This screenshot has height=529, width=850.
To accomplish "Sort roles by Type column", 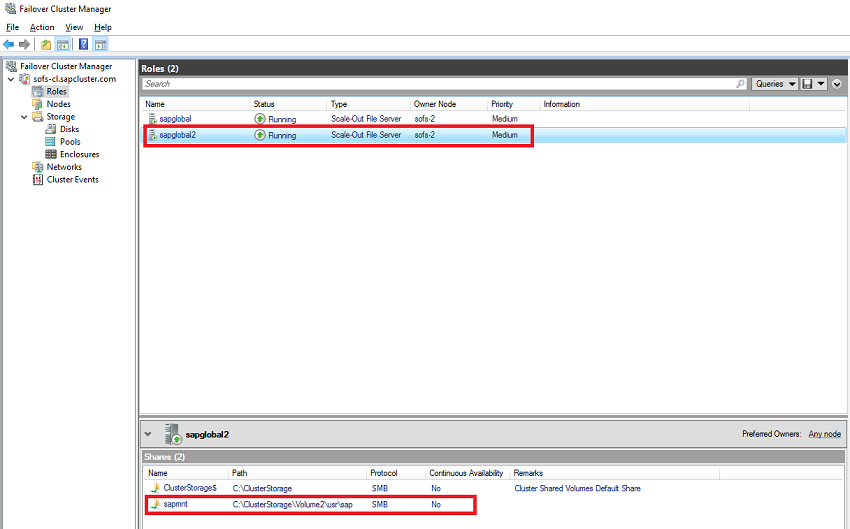I will click(339, 104).
